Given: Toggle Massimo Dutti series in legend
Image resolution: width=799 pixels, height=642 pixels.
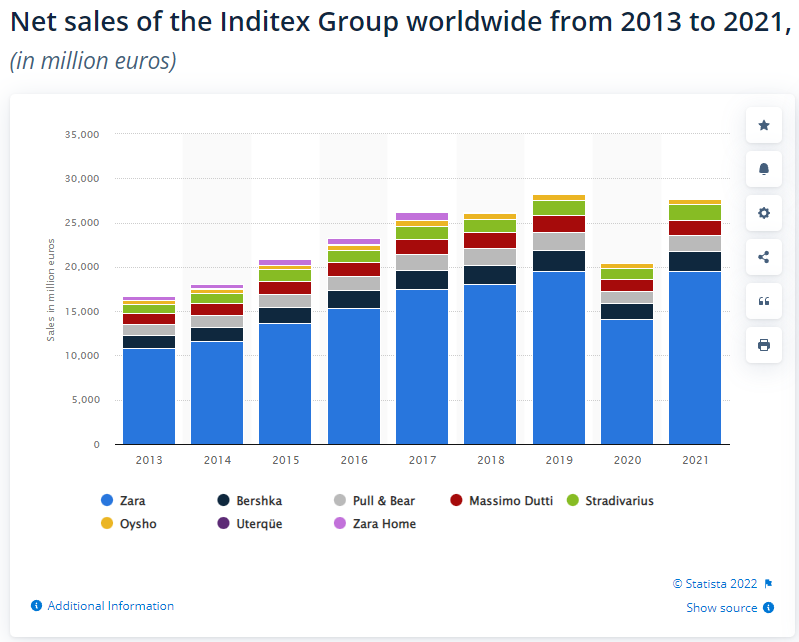Looking at the screenshot, I should [502, 501].
